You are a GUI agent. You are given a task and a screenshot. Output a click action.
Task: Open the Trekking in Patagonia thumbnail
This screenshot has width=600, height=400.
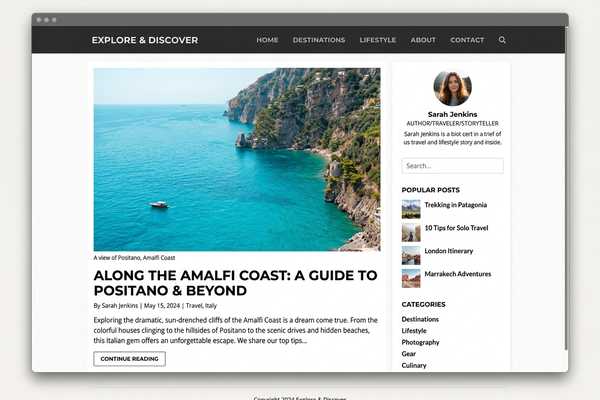coord(411,209)
